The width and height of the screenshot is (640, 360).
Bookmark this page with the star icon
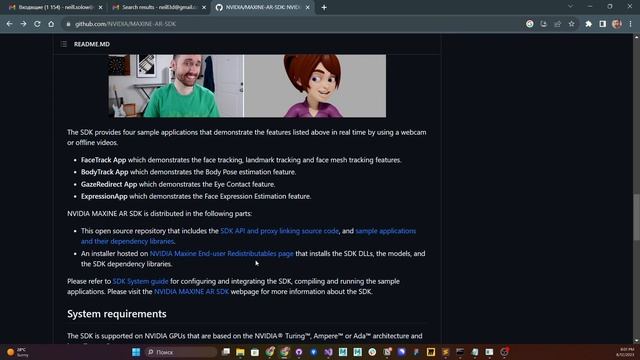click(571, 24)
